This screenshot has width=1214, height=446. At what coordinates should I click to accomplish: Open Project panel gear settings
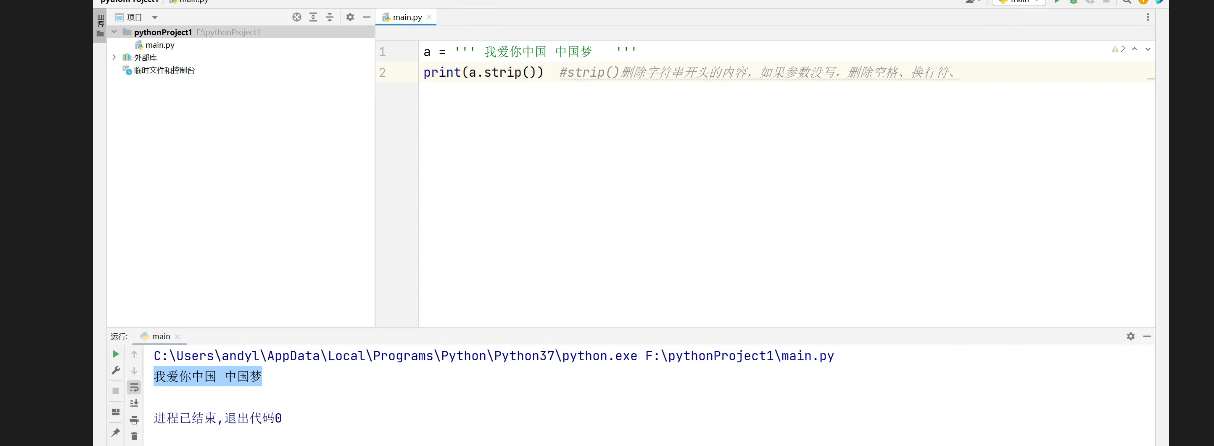point(350,17)
